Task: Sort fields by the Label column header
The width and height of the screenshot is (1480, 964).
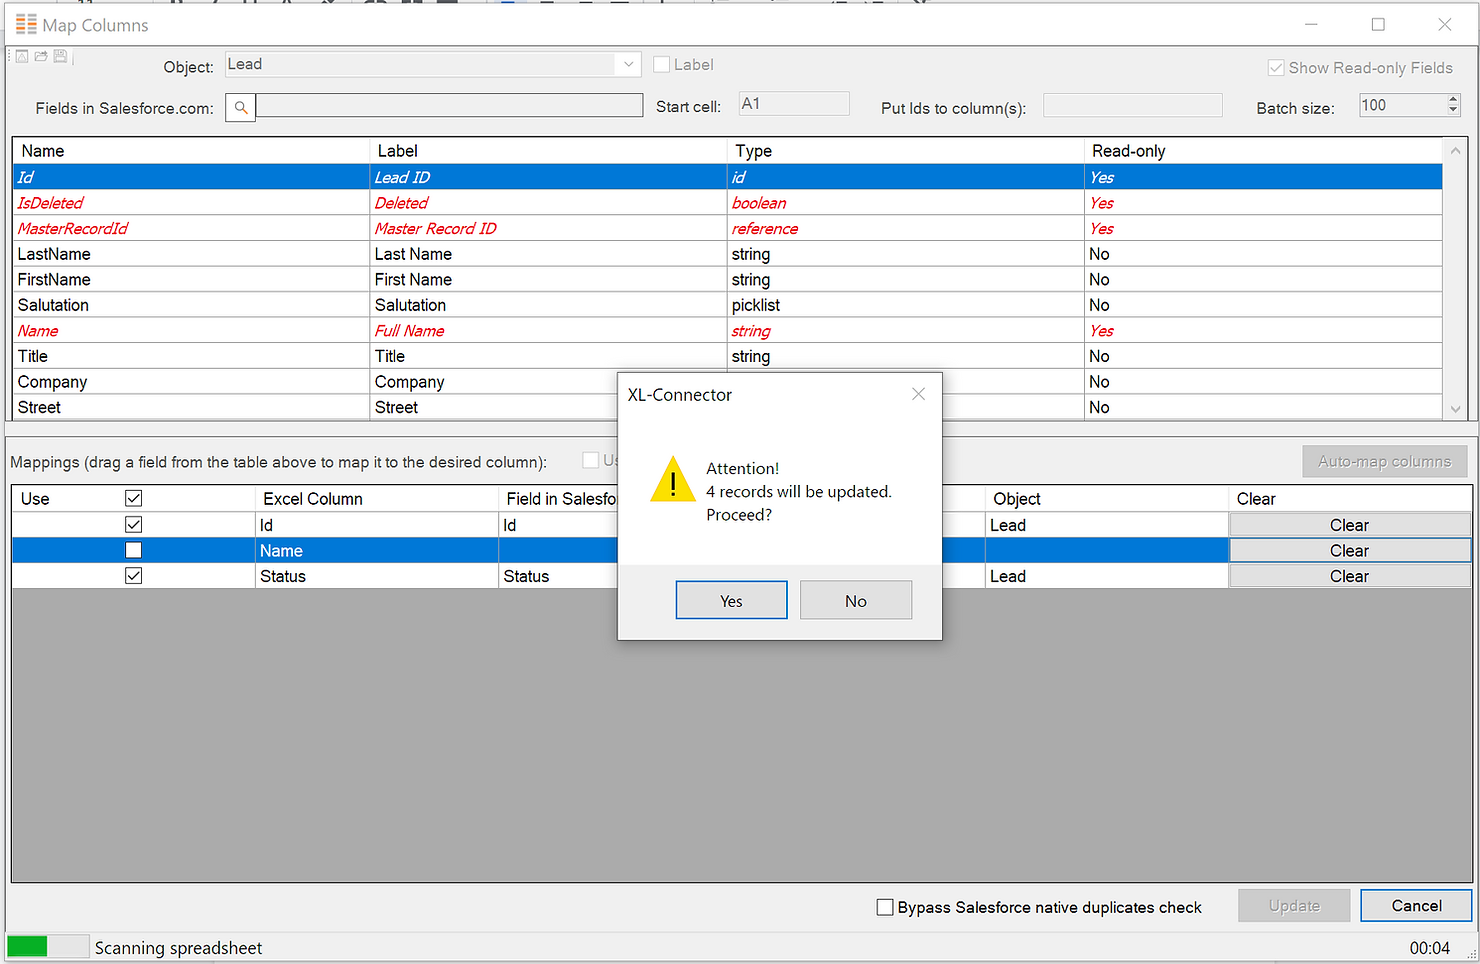Action: coord(548,151)
